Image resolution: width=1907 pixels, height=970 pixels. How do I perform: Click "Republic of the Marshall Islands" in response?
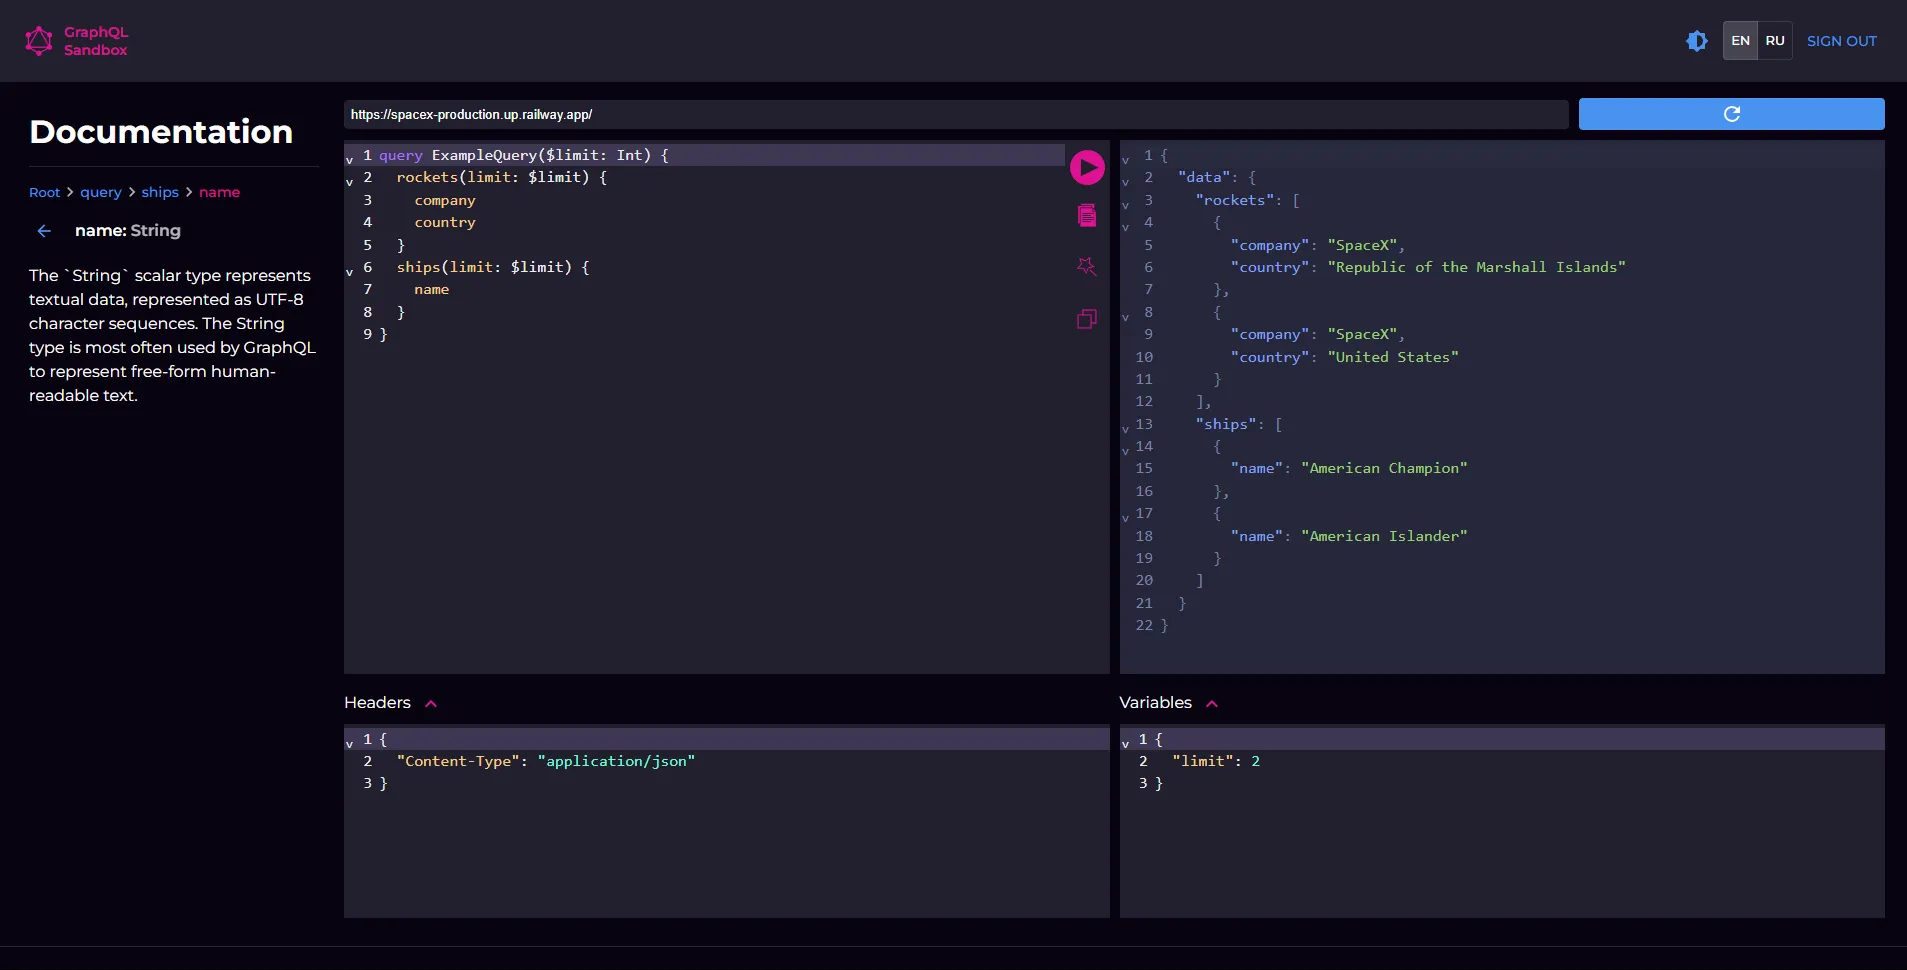(x=1476, y=267)
